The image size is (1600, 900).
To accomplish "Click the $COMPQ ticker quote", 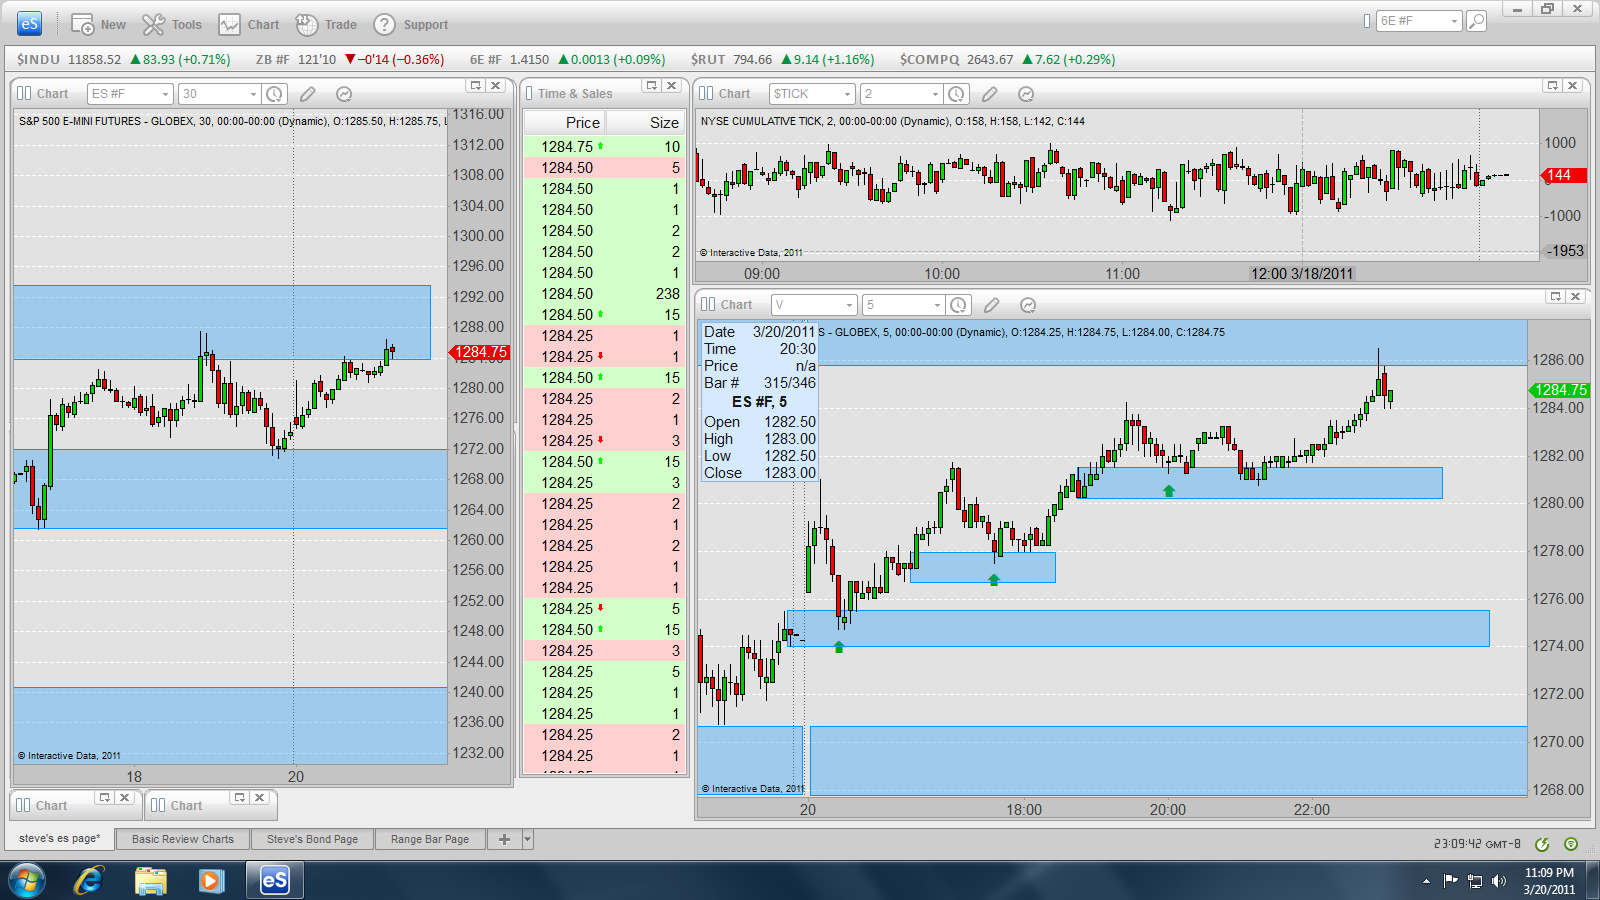I will click(1007, 60).
